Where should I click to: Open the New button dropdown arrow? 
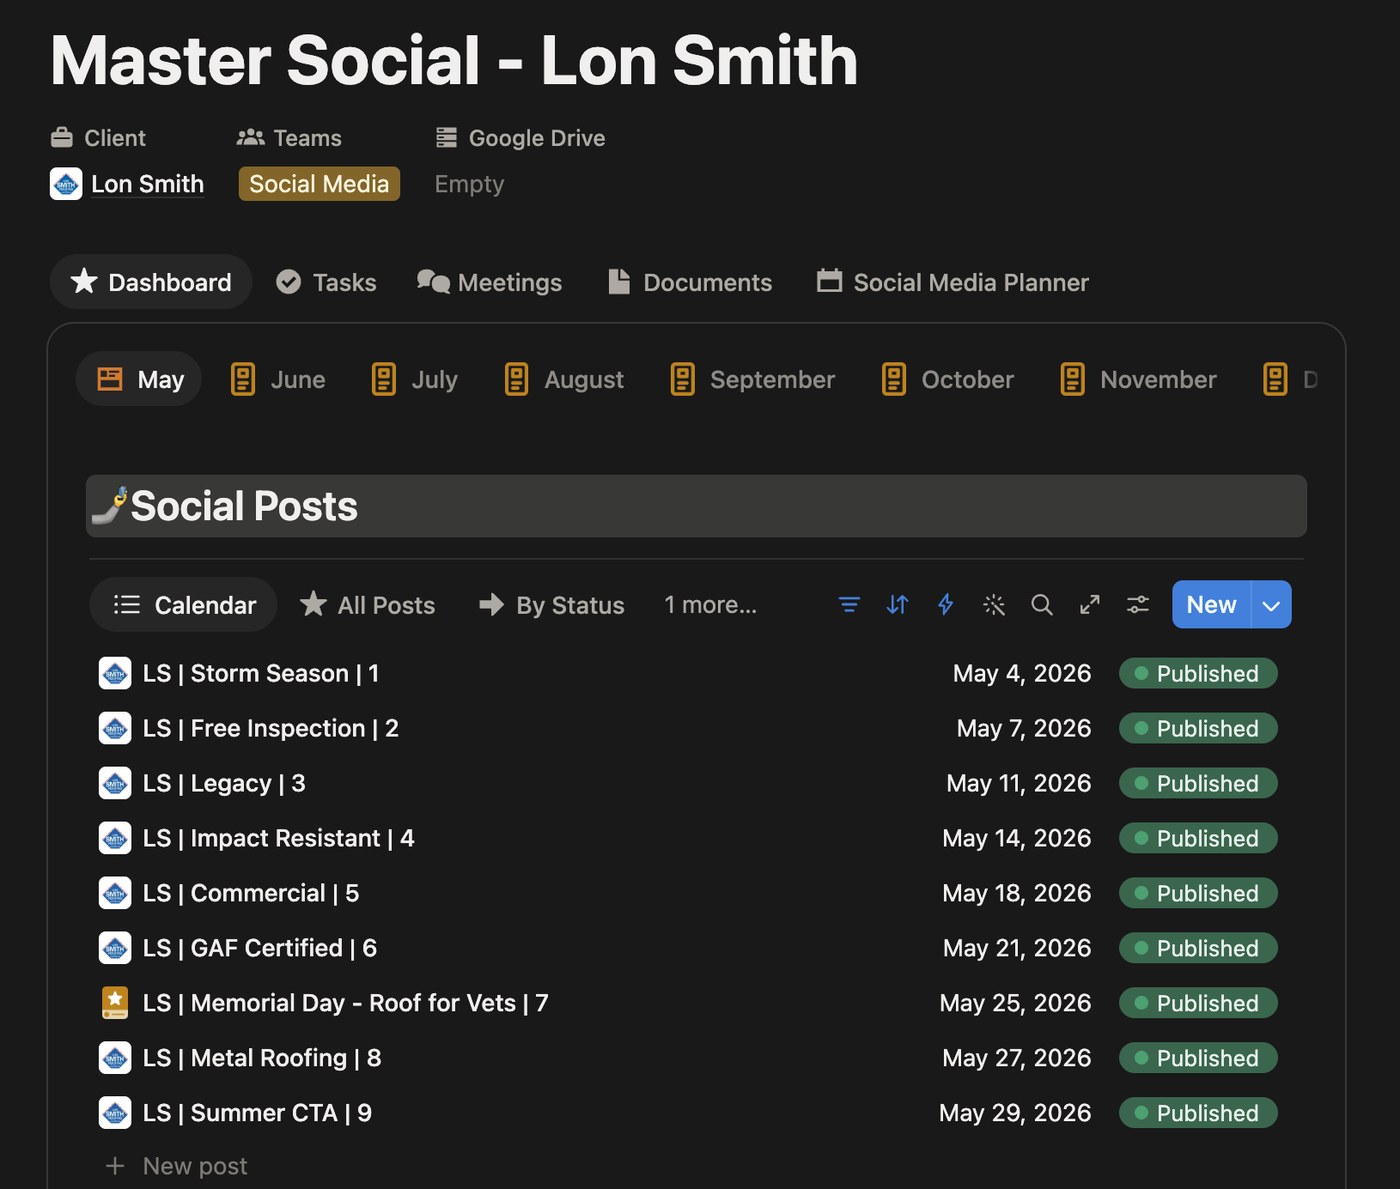(x=1271, y=605)
